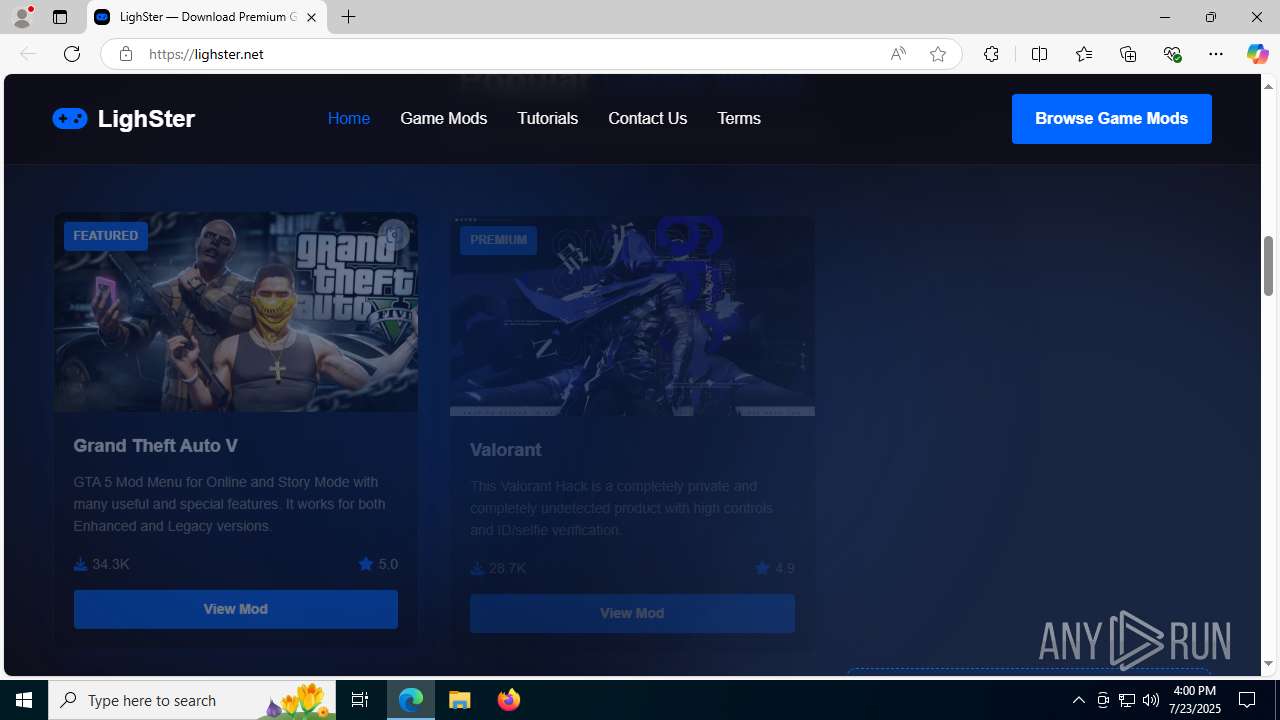Viewport: 1280px width, 720px height.
Task: Click the LighSter brand name text
Action: [146, 119]
